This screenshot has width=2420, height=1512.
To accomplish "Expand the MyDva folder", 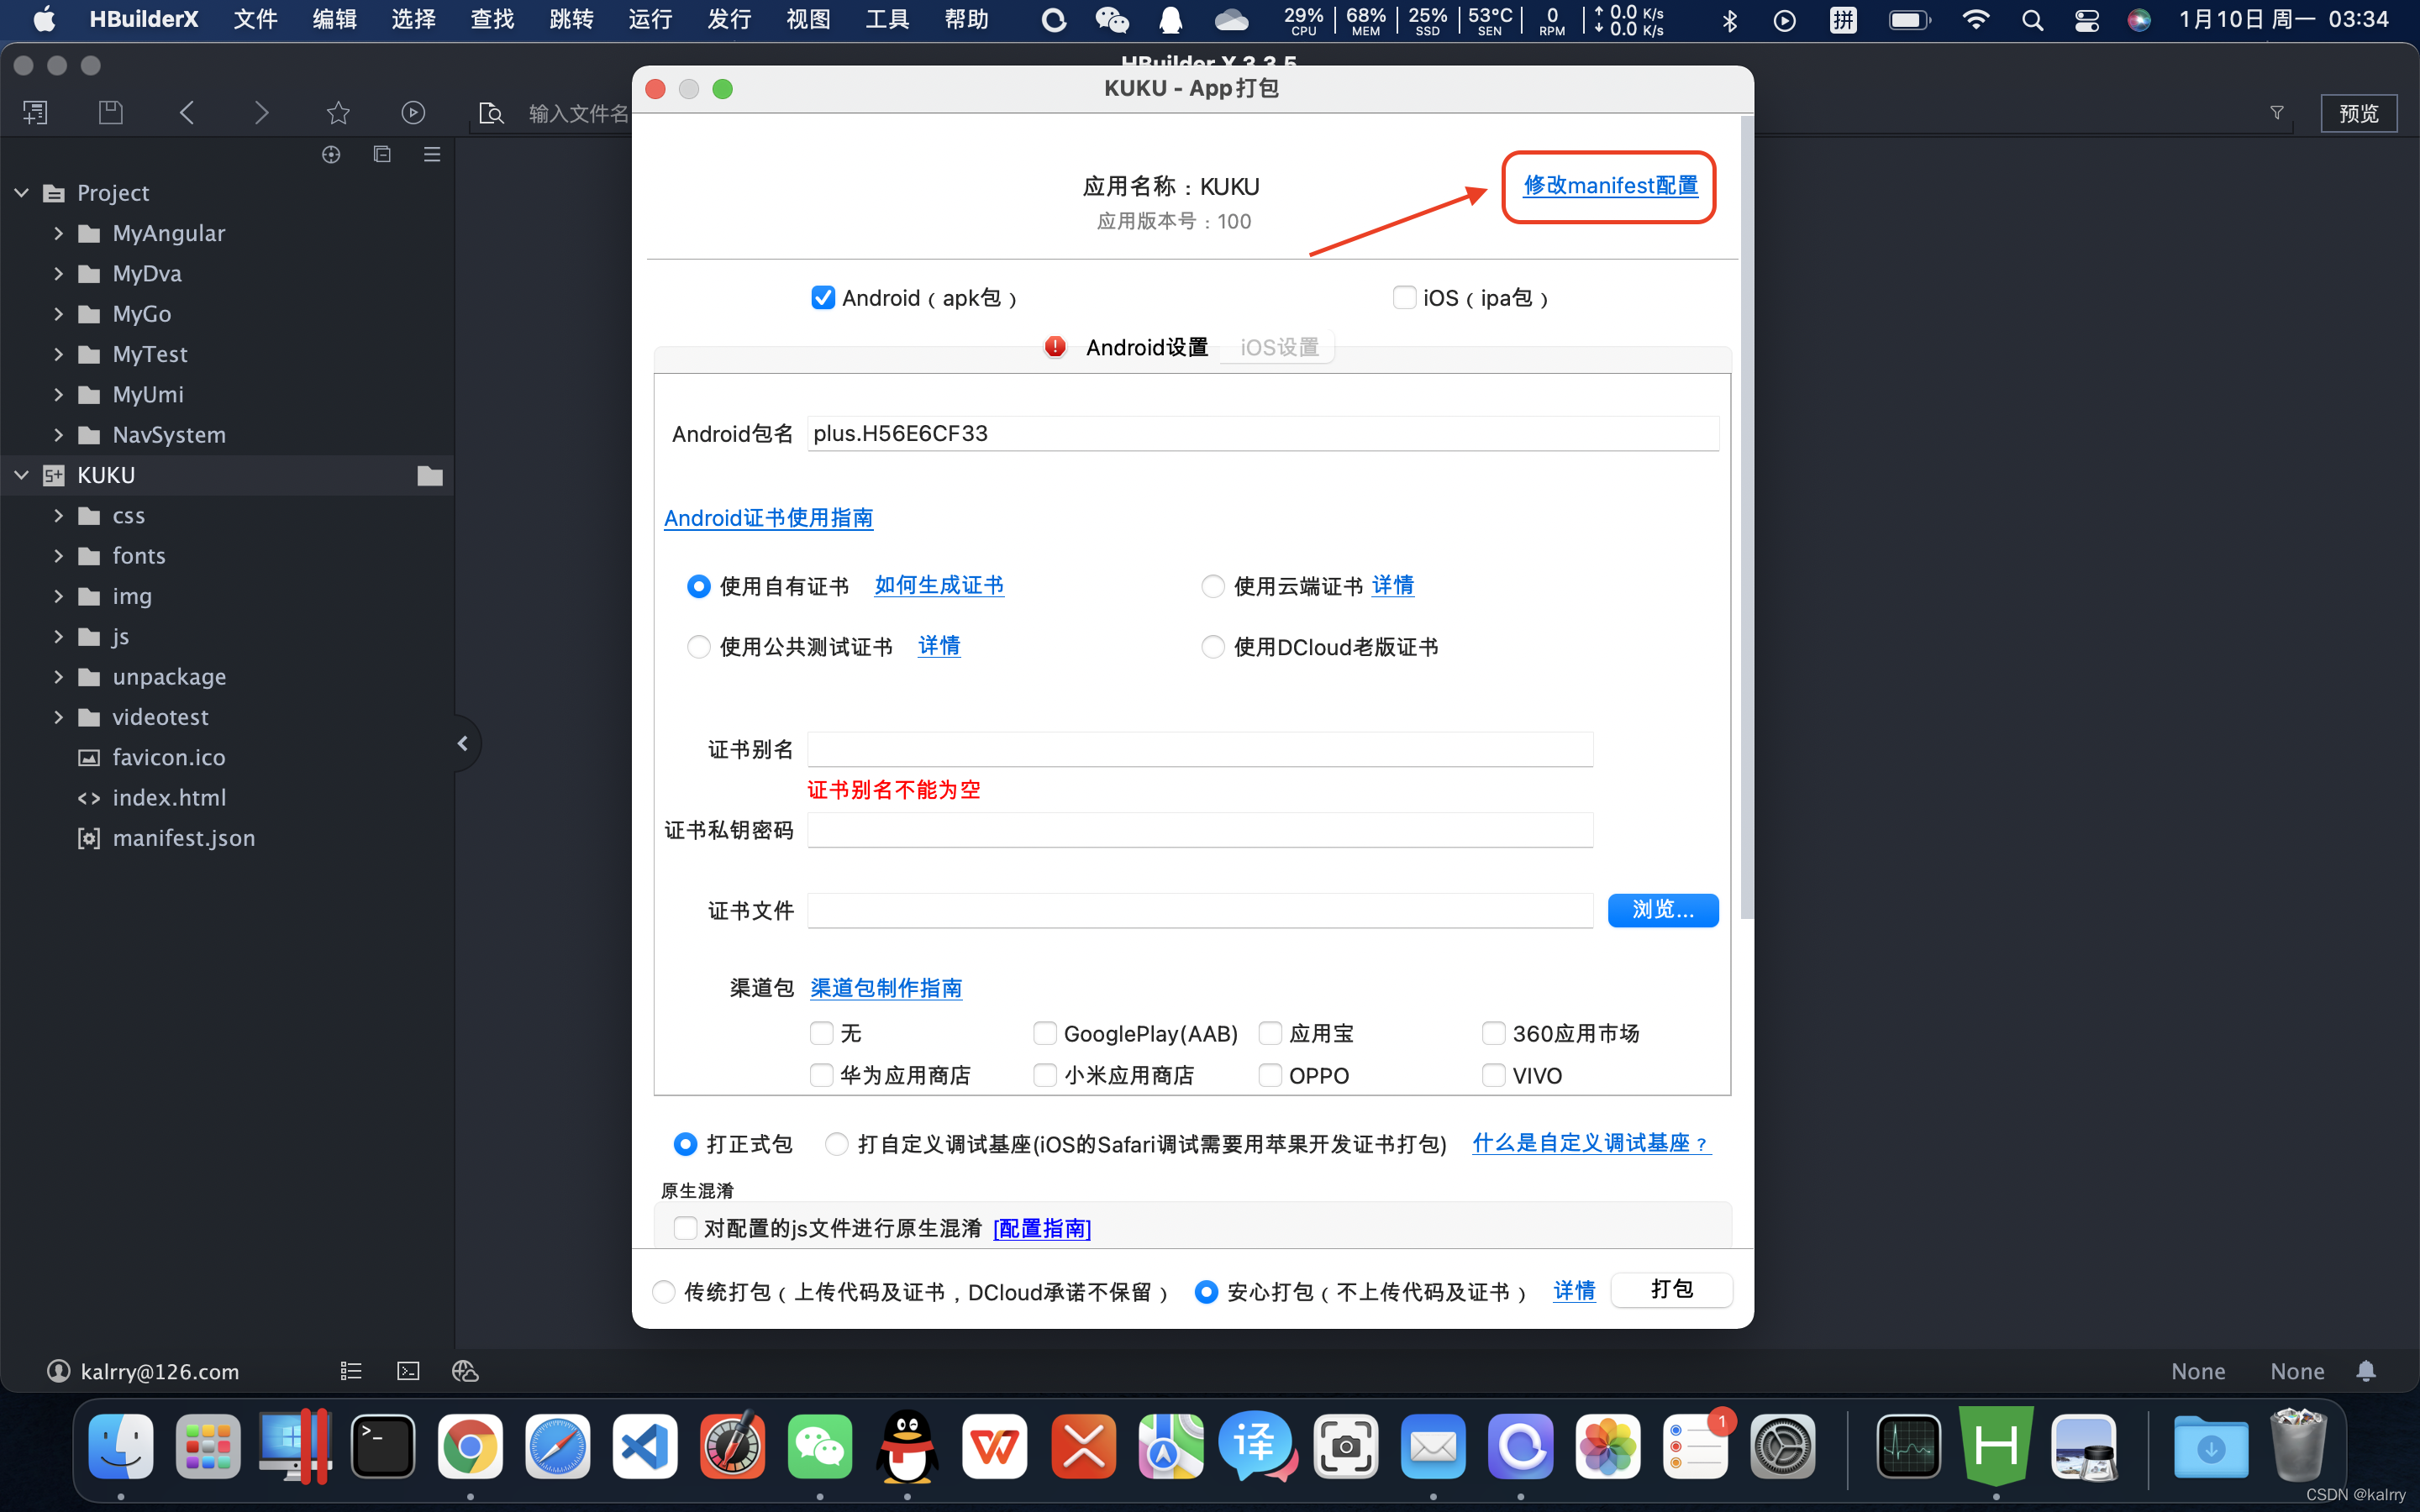I will (x=58, y=273).
